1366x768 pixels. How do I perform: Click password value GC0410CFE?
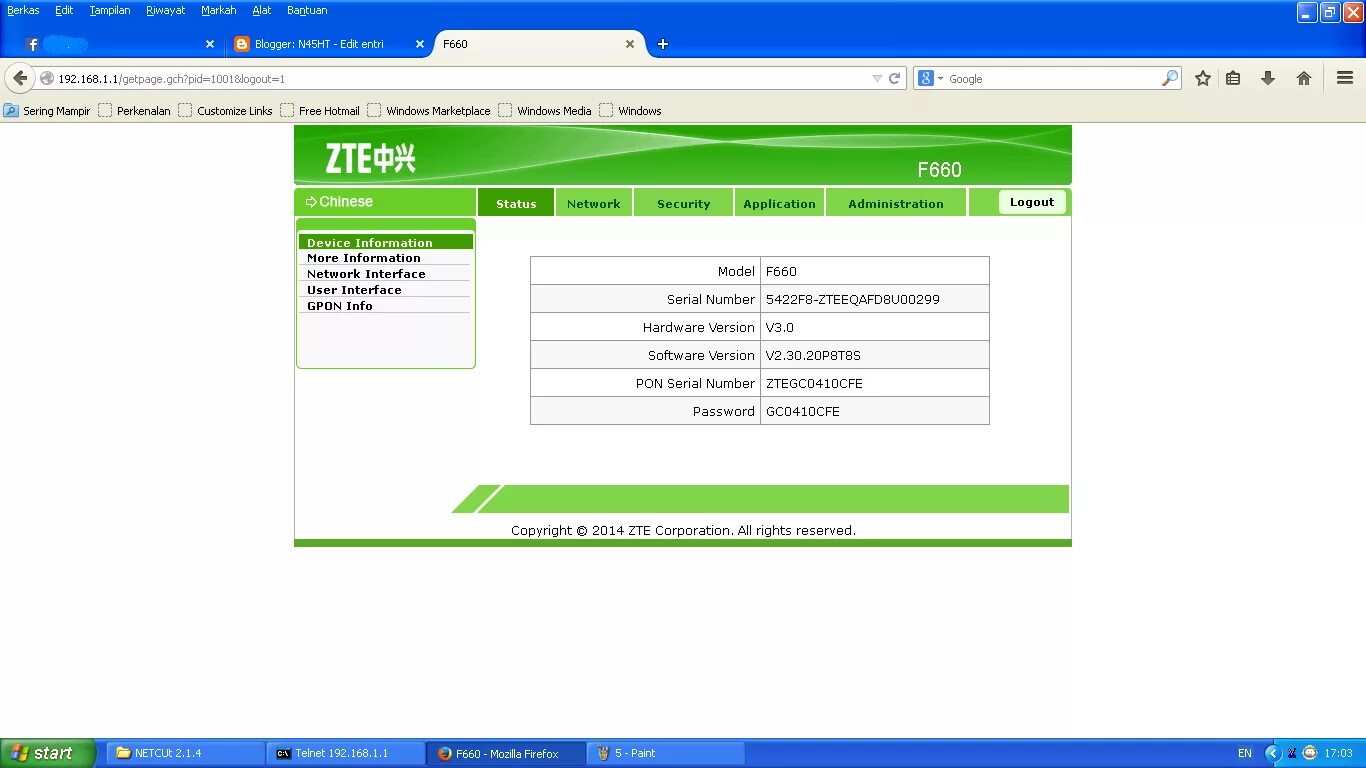803,411
